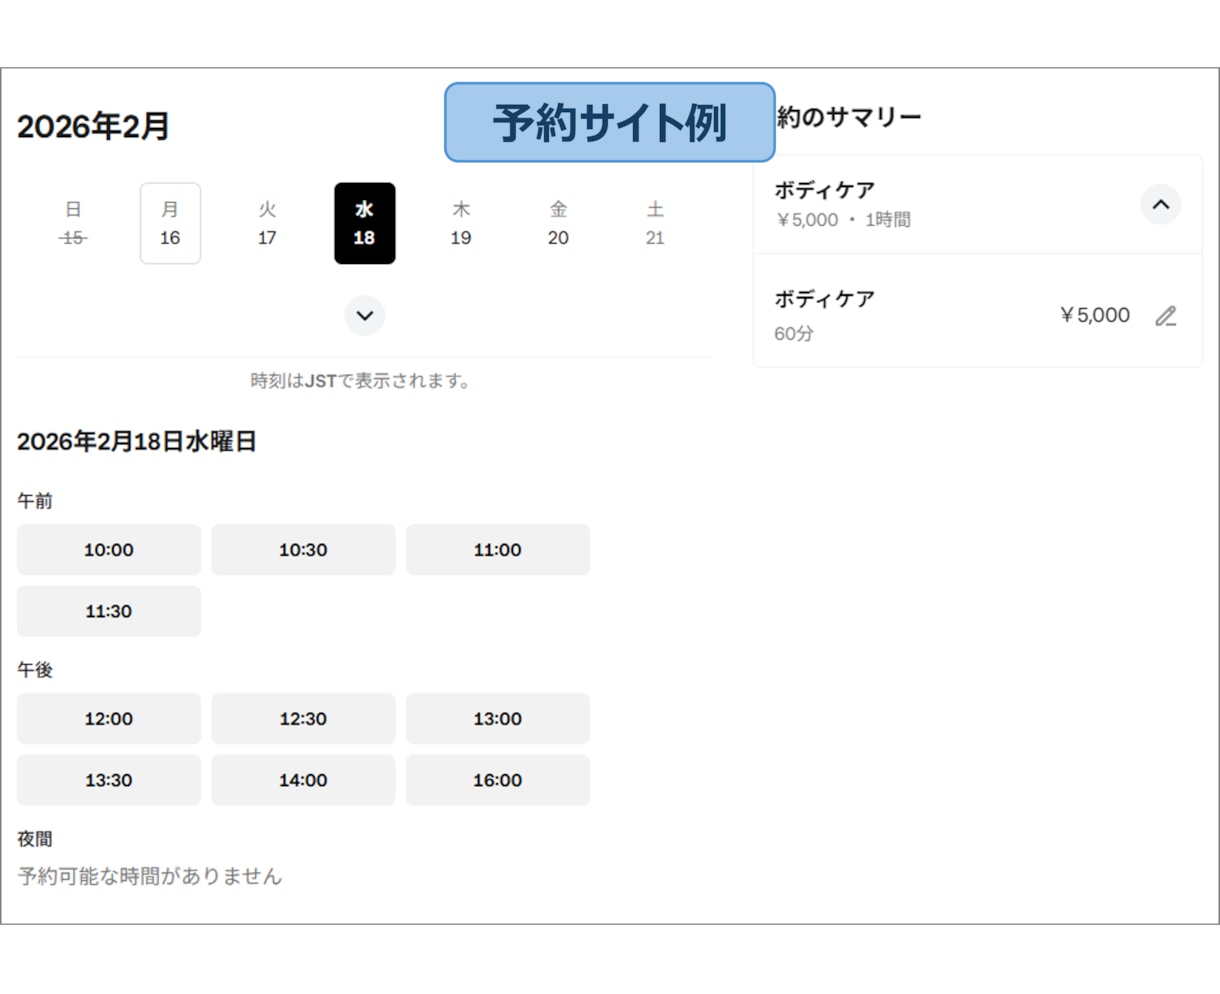Screen dimensions: 1220x994
Task: Choose the 13:00 time slot
Action: [498, 719]
